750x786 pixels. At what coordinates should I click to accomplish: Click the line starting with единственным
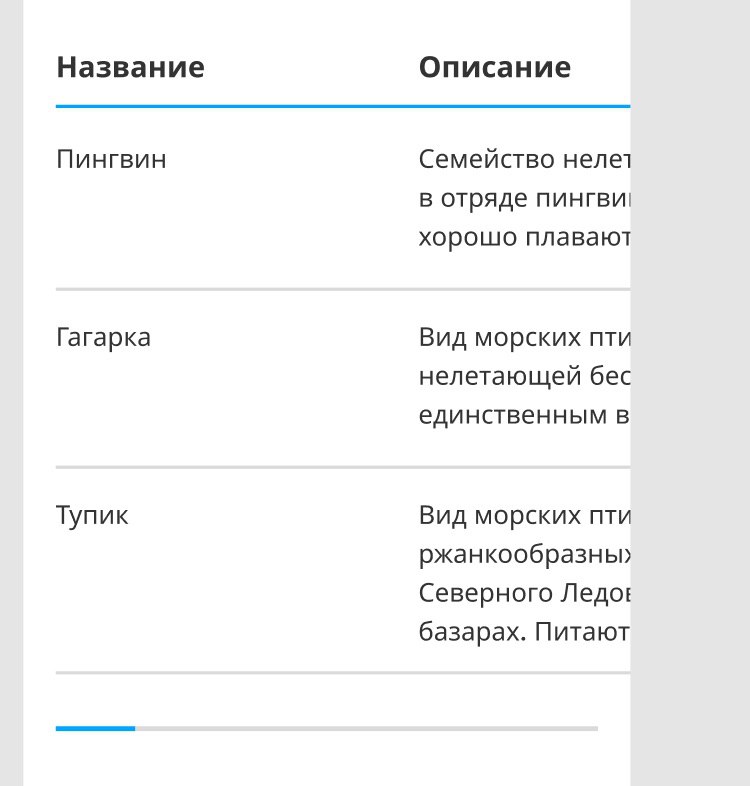pos(524,416)
